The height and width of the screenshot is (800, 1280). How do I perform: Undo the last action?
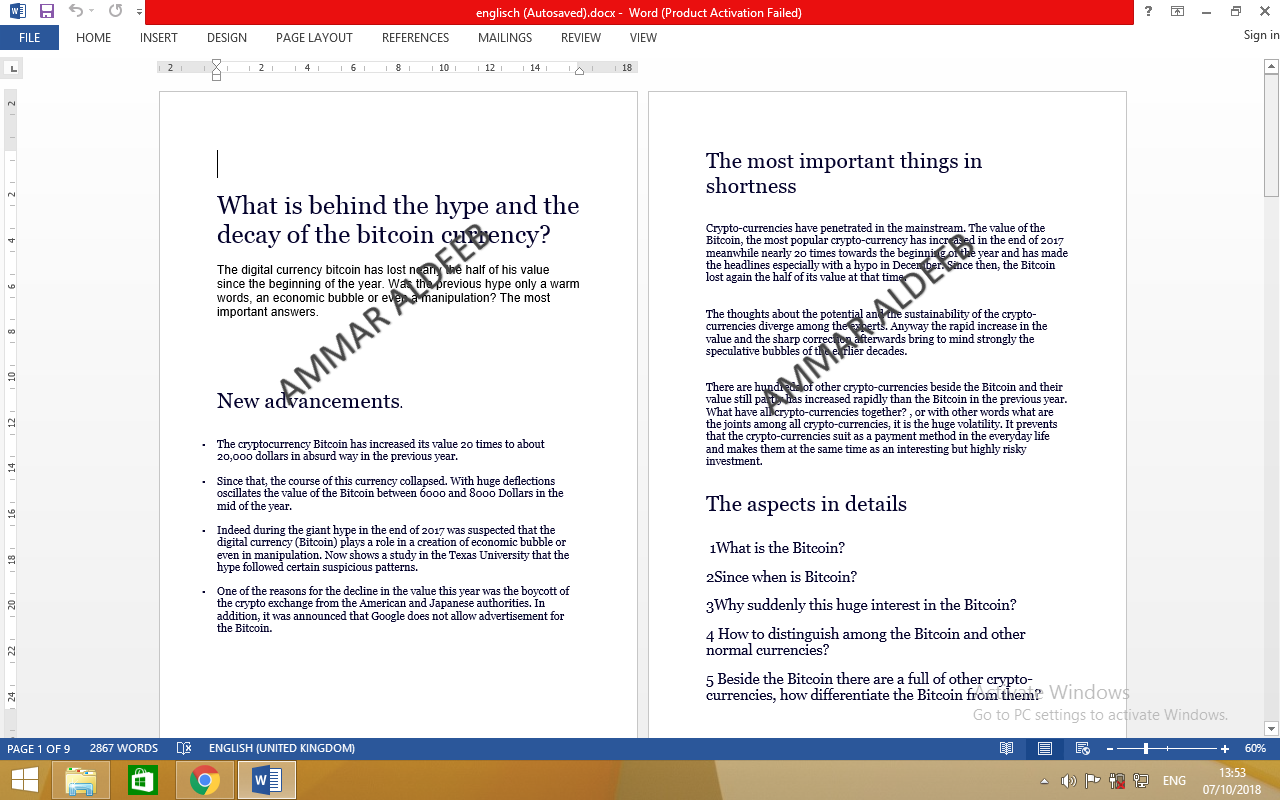click(75, 12)
